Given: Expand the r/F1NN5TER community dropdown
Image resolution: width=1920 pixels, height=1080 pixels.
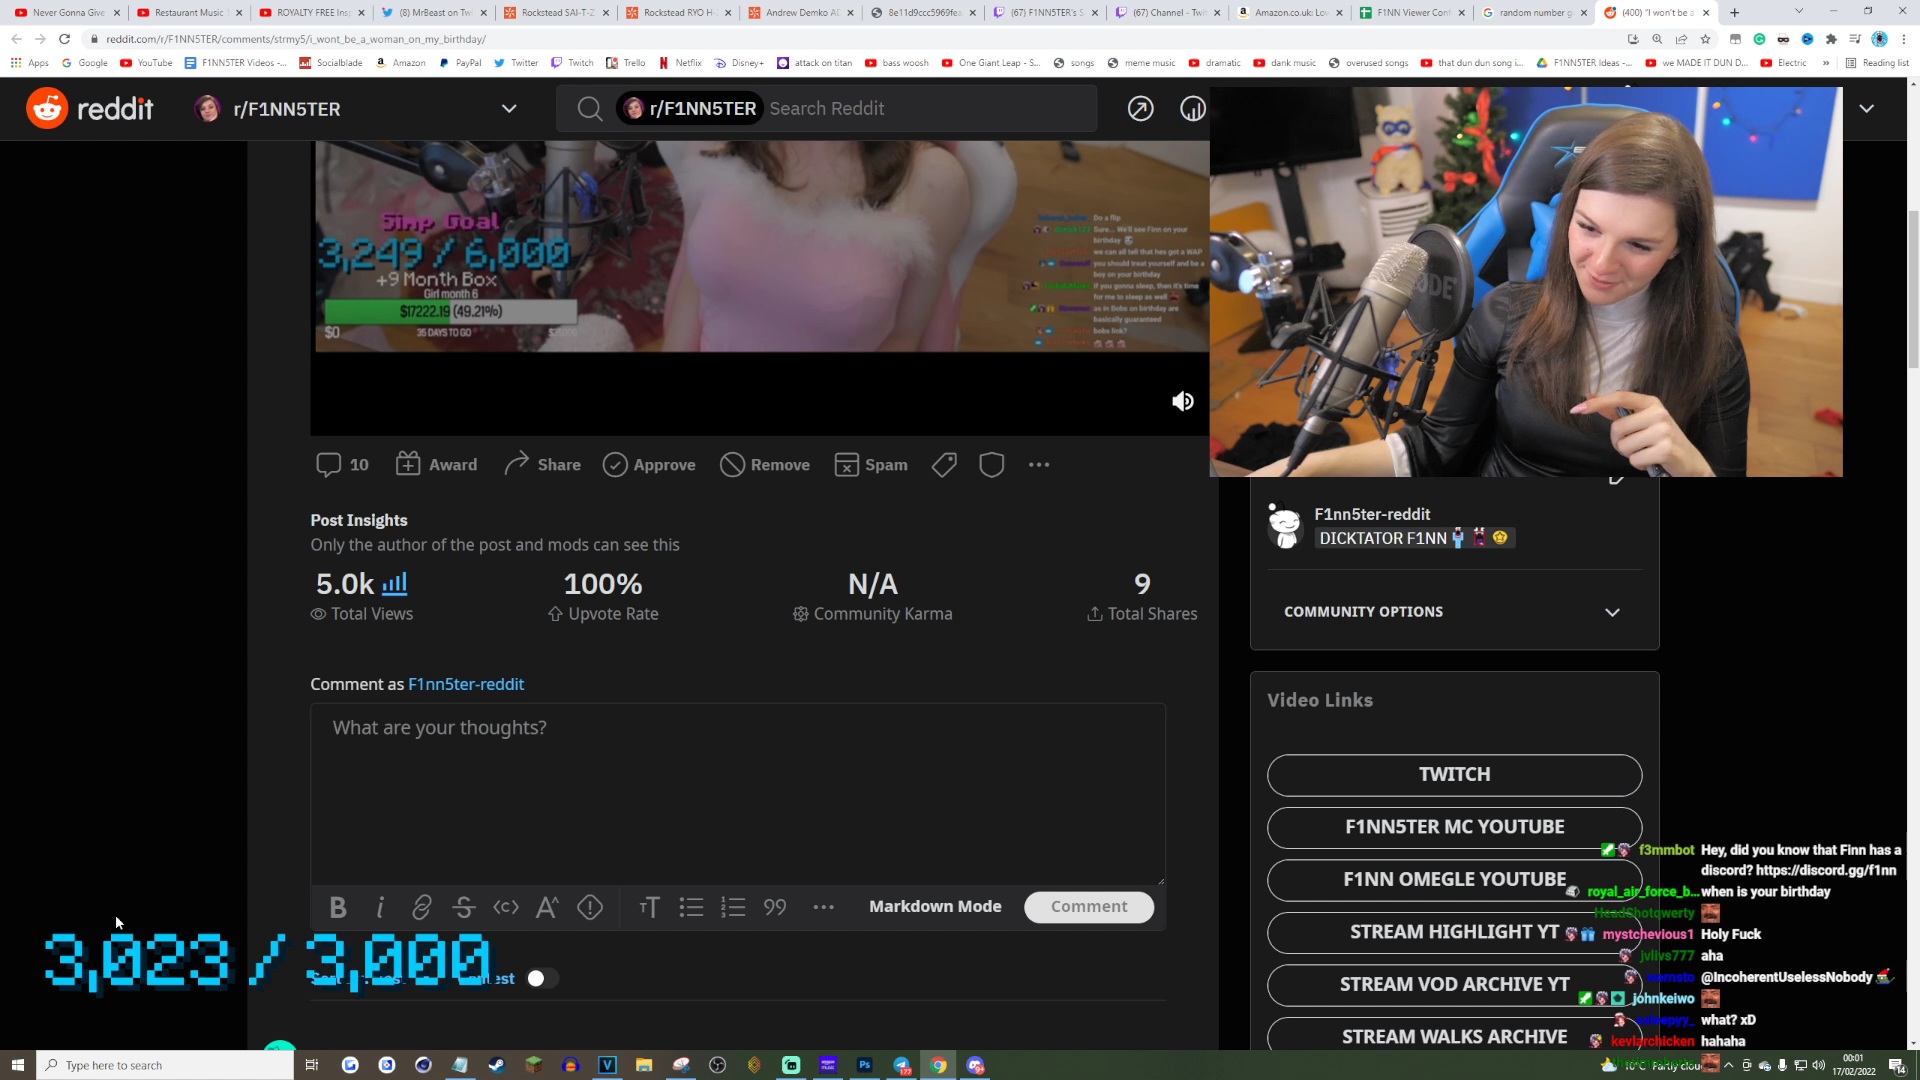Looking at the screenshot, I should click(x=509, y=108).
